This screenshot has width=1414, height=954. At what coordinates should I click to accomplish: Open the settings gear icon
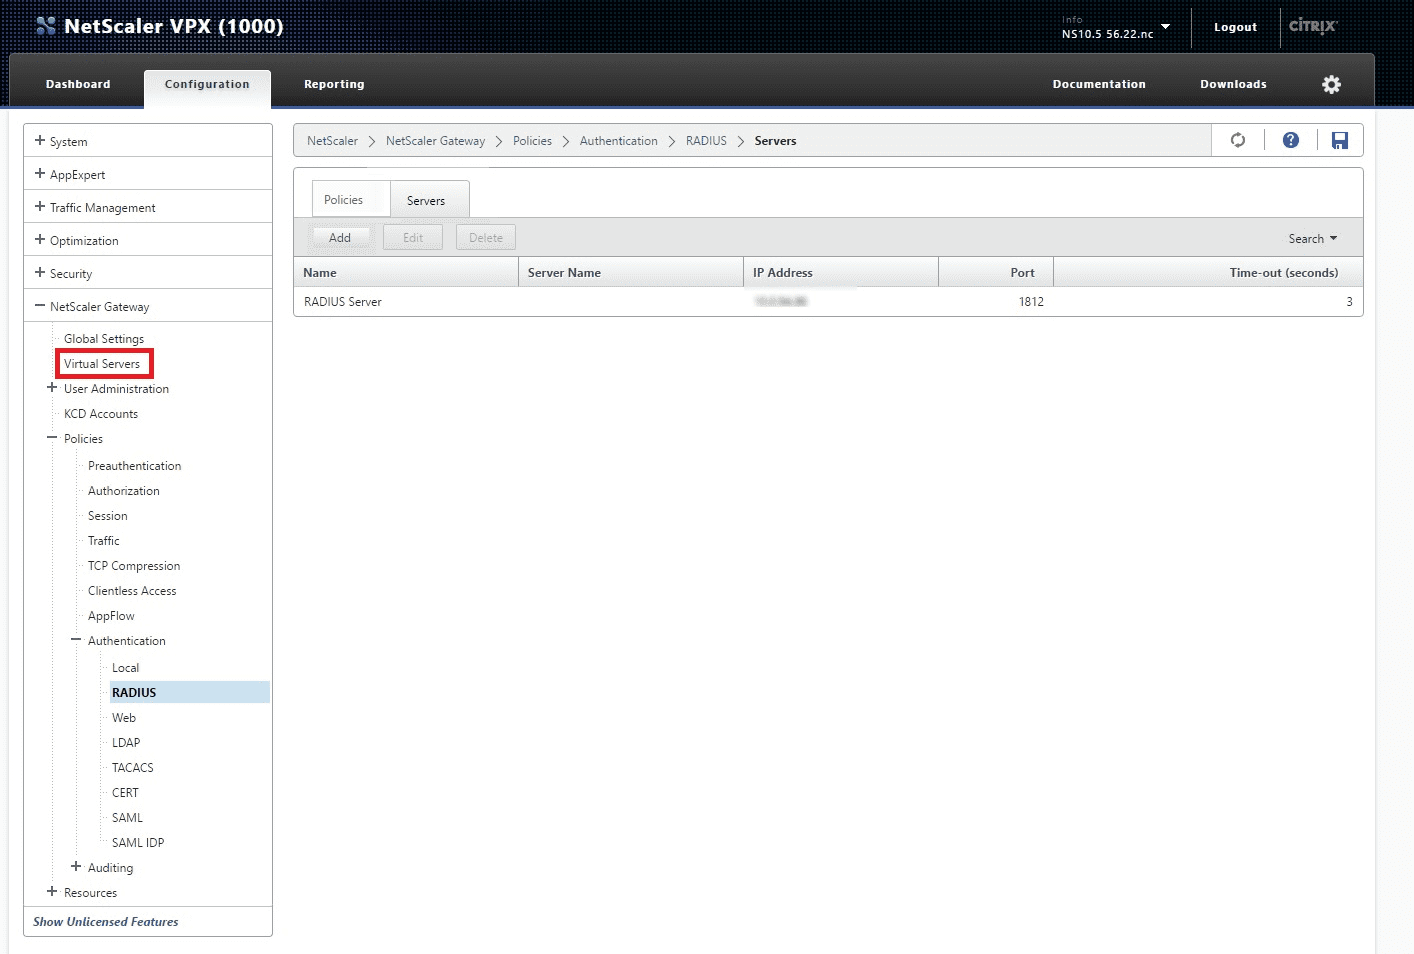1331,84
